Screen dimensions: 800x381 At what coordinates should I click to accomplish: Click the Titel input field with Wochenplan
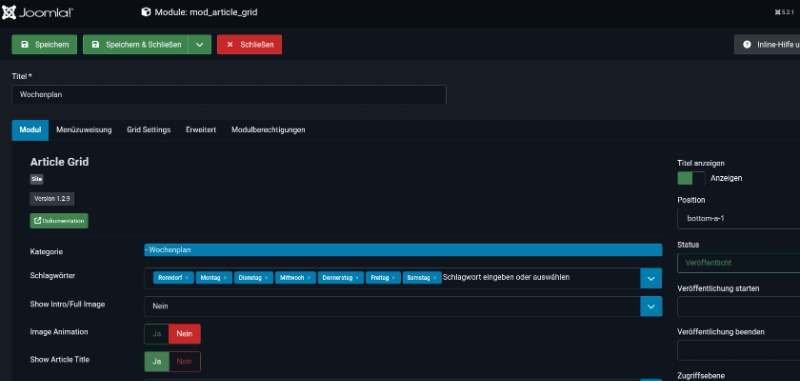tap(229, 95)
